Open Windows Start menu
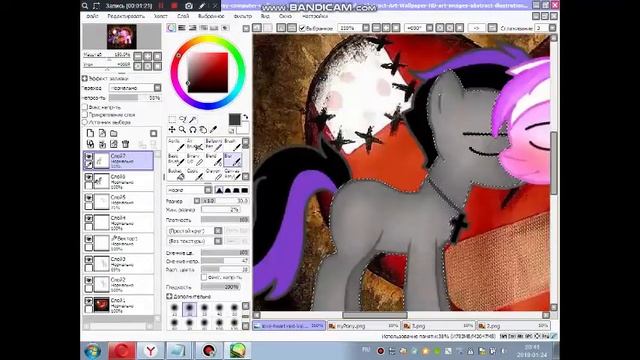The image size is (640, 360). pos(93,351)
